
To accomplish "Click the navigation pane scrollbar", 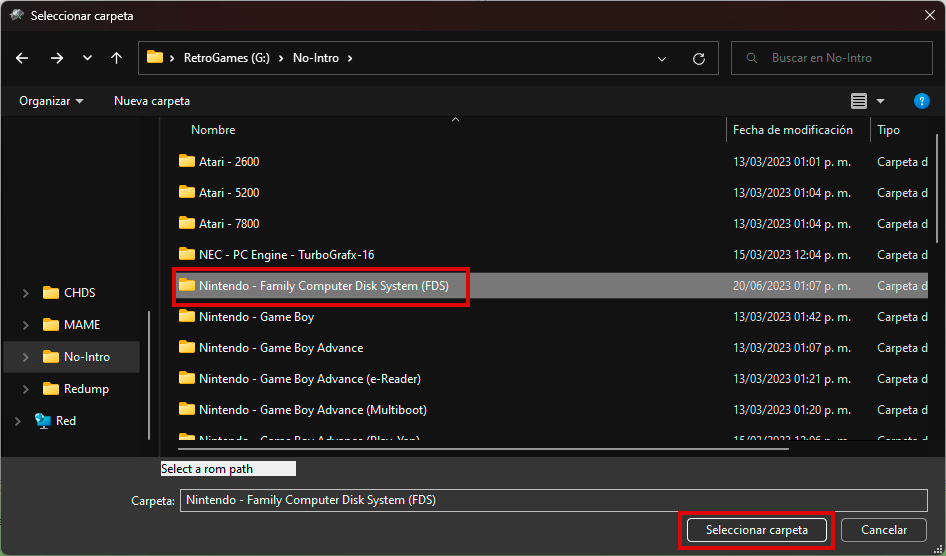I will tap(149, 375).
